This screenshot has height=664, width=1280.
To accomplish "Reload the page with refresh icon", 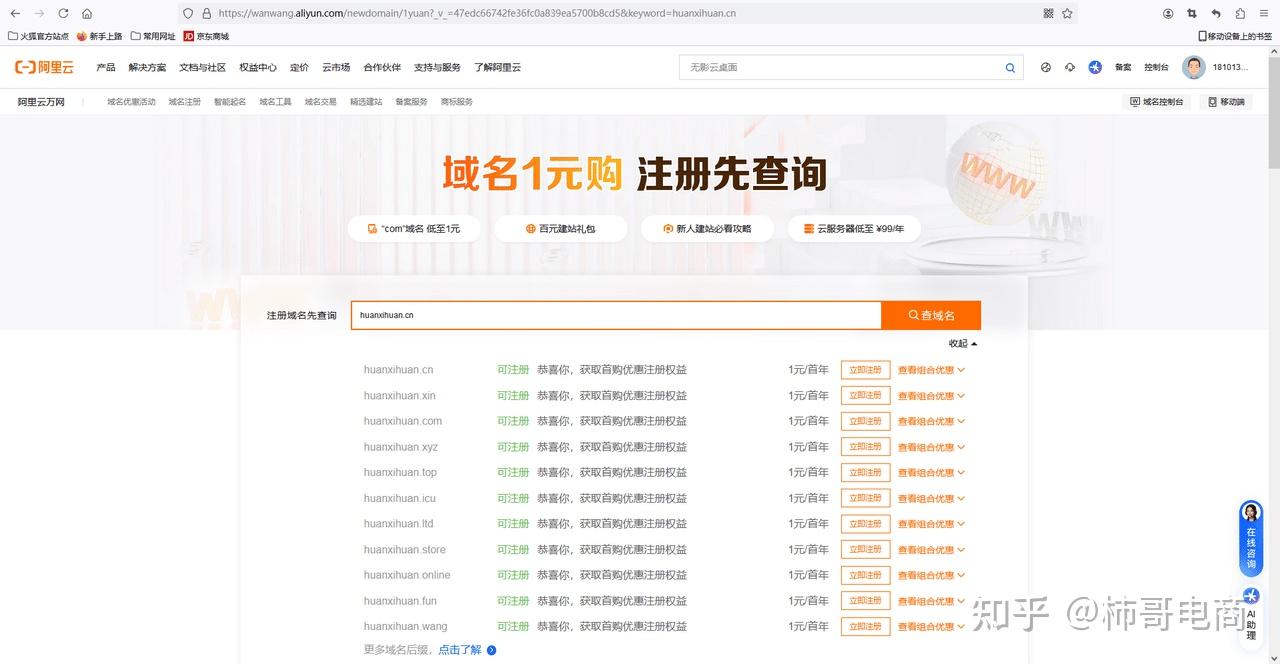I will tap(63, 13).
